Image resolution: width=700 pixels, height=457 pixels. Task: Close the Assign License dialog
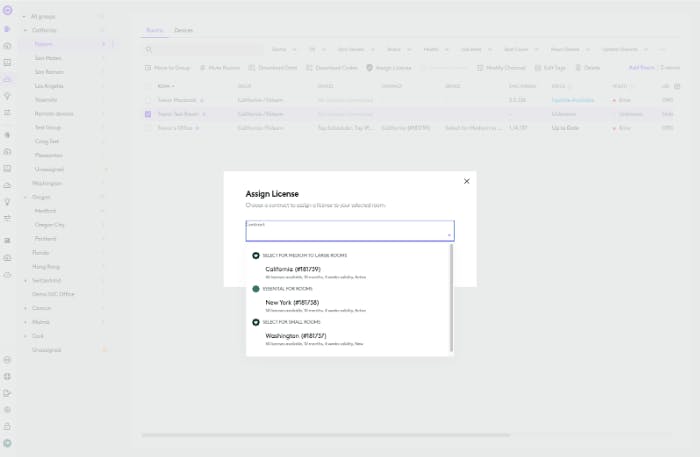coord(466,181)
